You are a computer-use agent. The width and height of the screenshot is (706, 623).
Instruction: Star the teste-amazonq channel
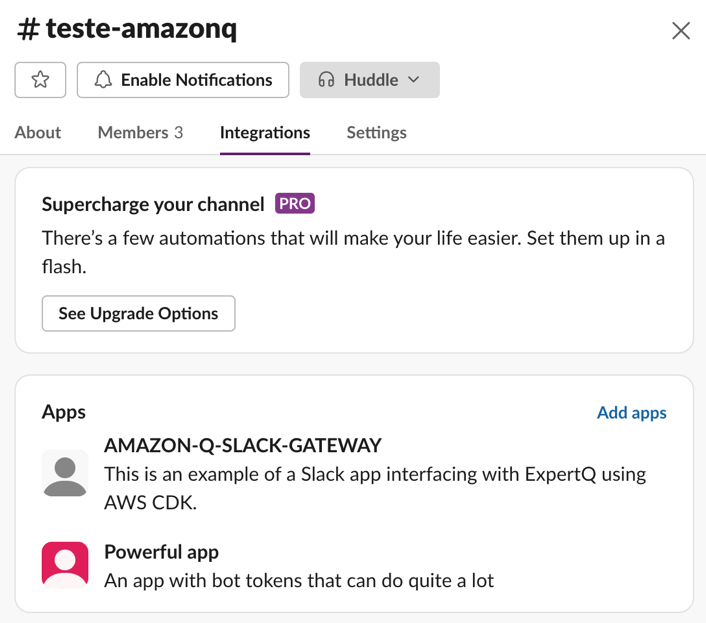(40, 80)
